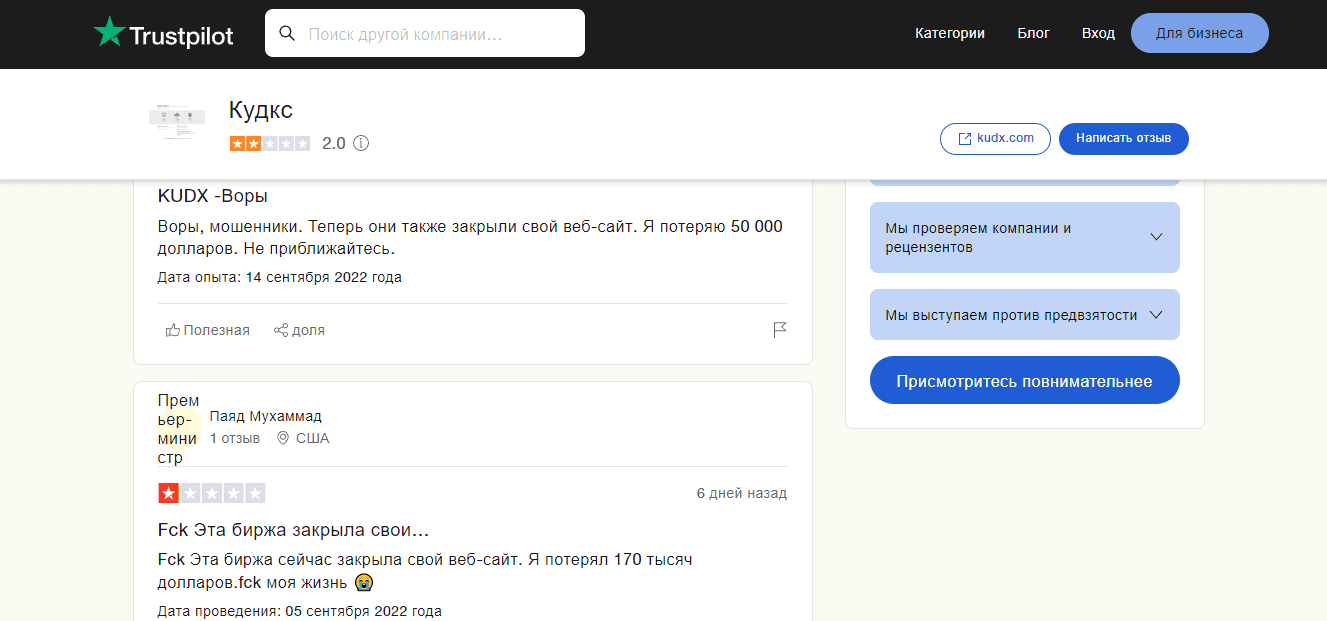Viewport: 1327px width, 621px height.
Task: Click the share доля icon
Action: click(x=281, y=330)
